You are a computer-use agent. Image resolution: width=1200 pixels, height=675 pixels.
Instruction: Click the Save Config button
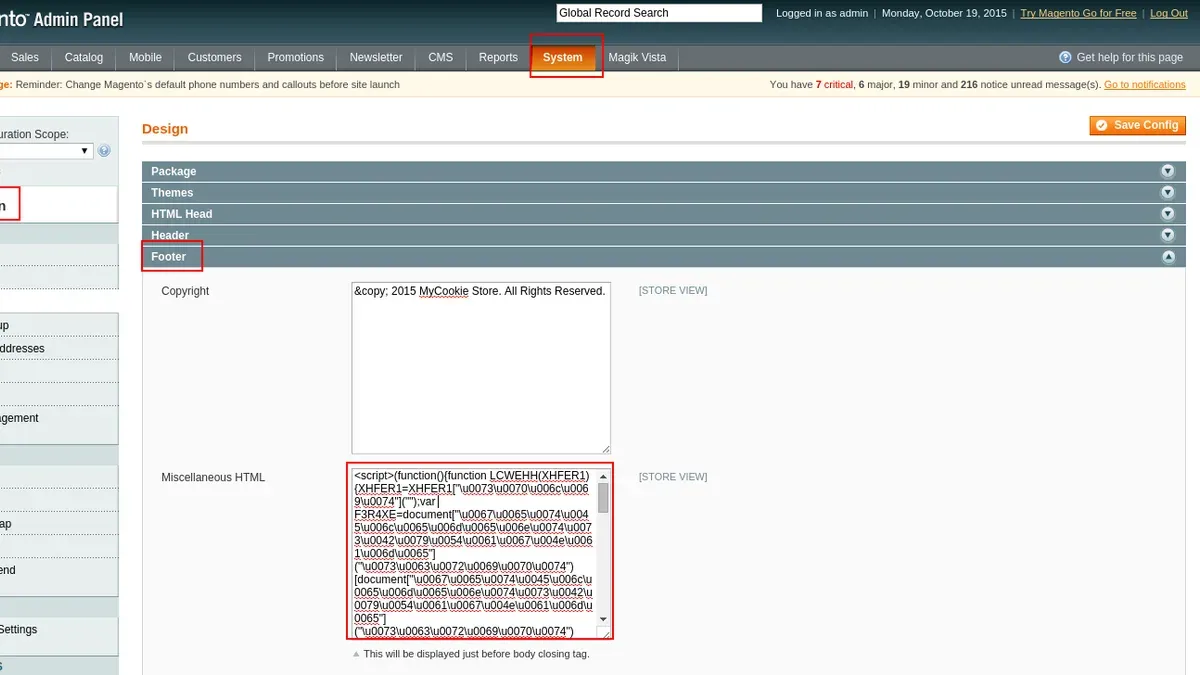tap(1138, 125)
